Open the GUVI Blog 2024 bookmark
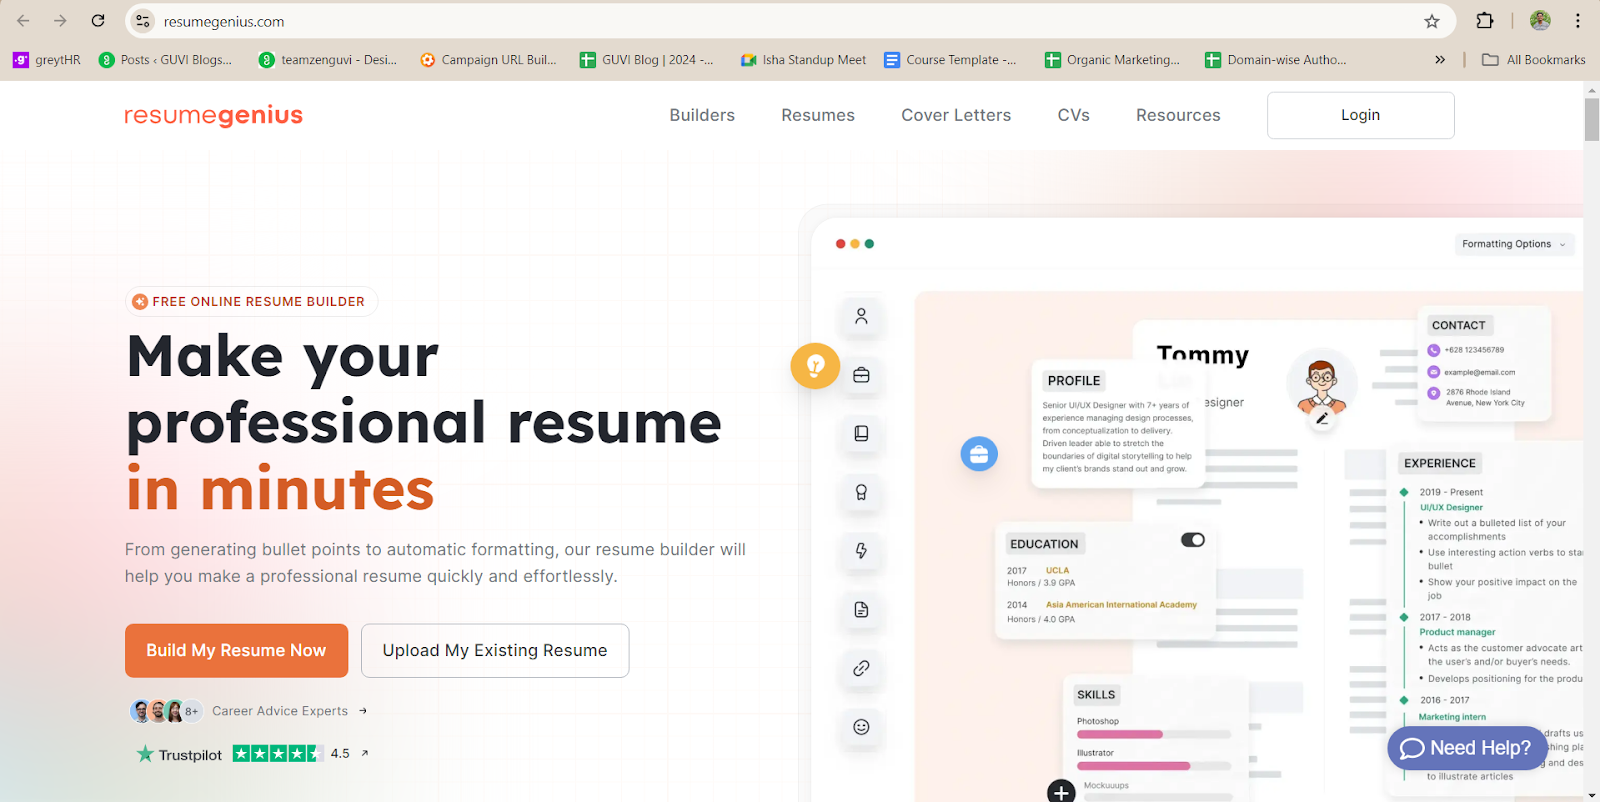This screenshot has height=802, width=1600. click(647, 60)
